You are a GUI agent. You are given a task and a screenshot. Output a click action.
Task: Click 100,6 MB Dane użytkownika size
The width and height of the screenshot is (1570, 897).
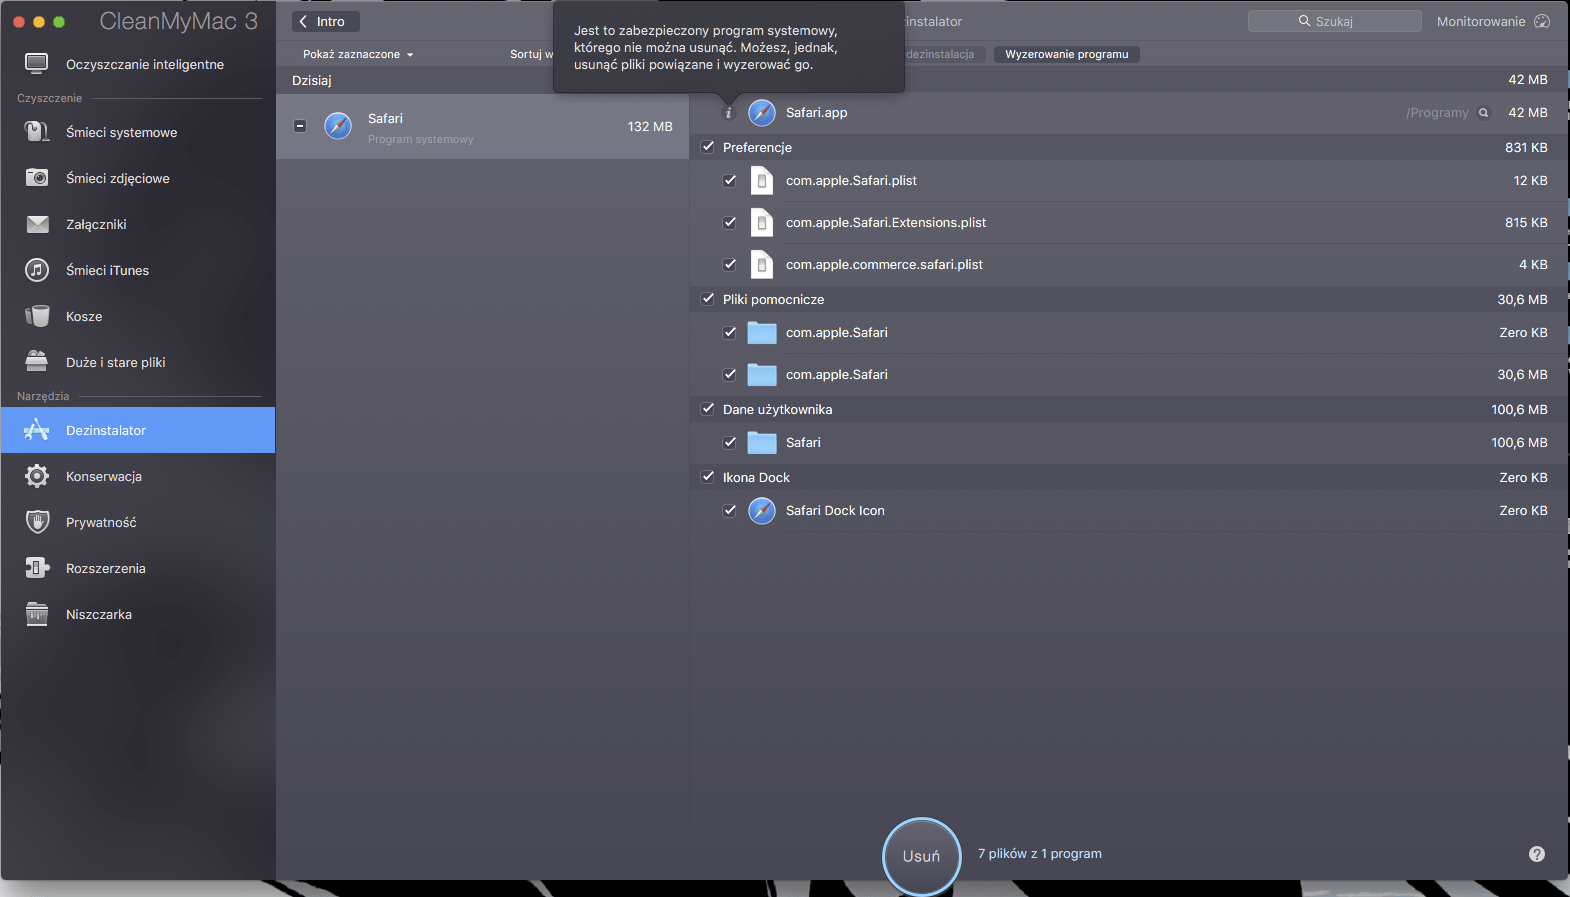click(1519, 409)
